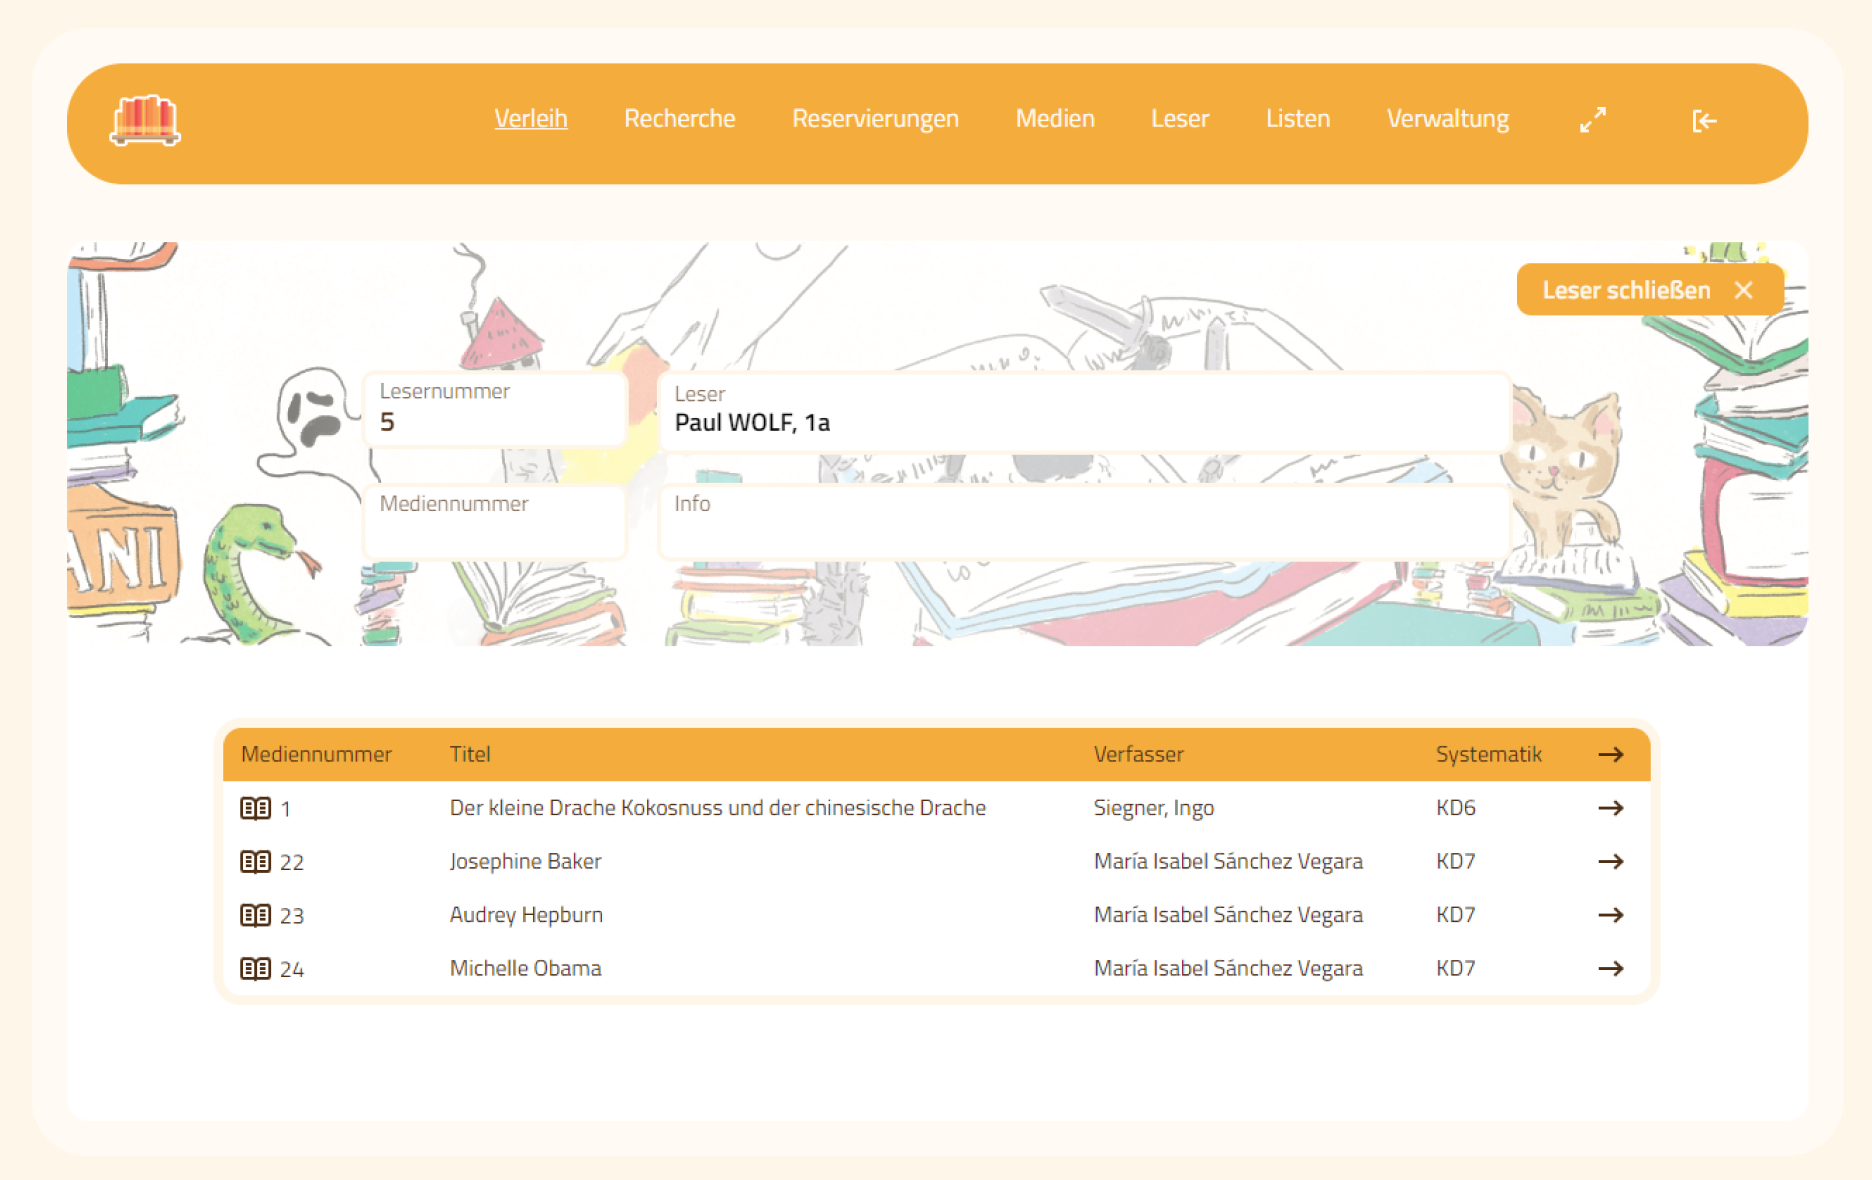Screen dimensions: 1872x1180
Task: Click the arrow icon in the table header
Action: 1611,755
